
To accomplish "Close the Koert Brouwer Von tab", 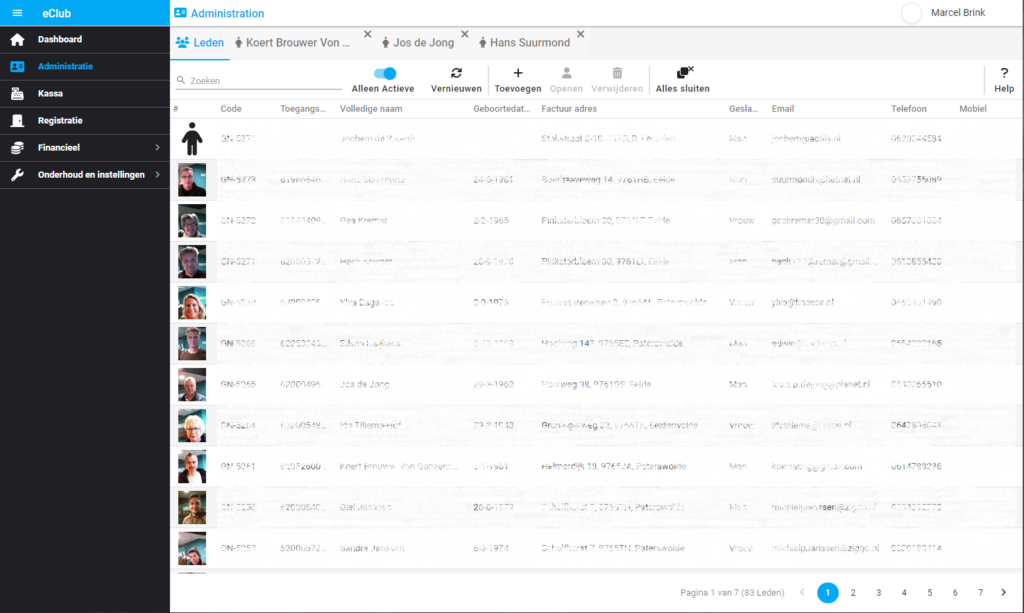I will pos(367,35).
